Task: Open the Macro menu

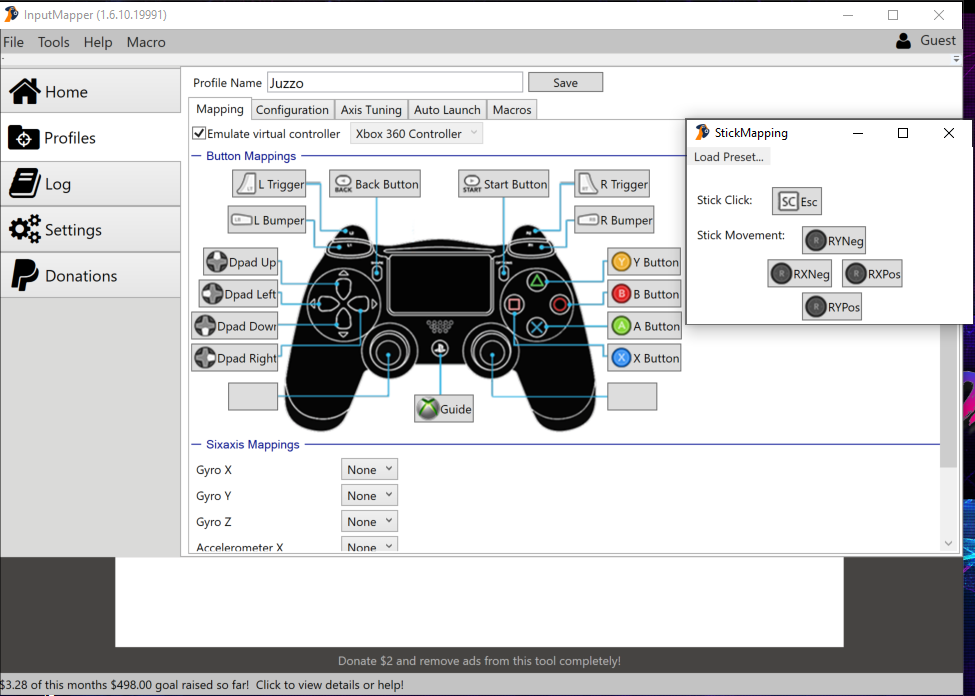Action: coord(146,42)
